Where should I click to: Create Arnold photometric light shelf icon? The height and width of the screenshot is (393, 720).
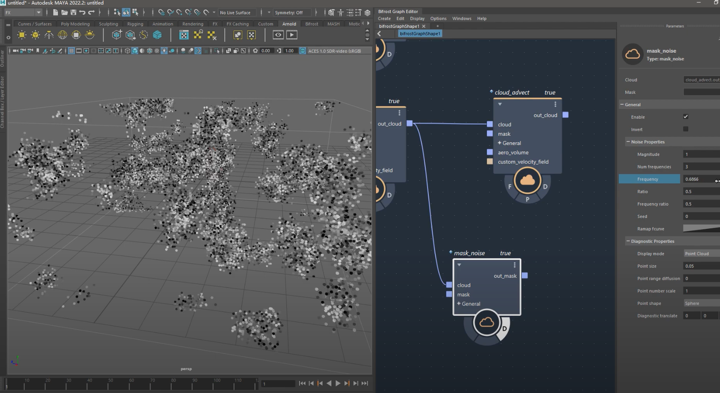(x=49, y=35)
